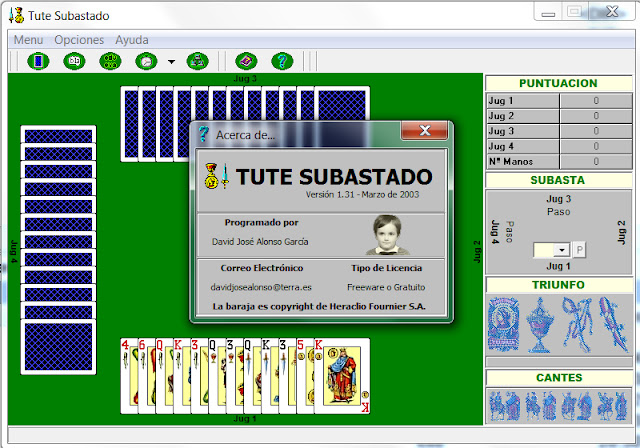The height and width of the screenshot is (448, 640).
Task: Play the K of Espadas card
Action: [269, 376]
